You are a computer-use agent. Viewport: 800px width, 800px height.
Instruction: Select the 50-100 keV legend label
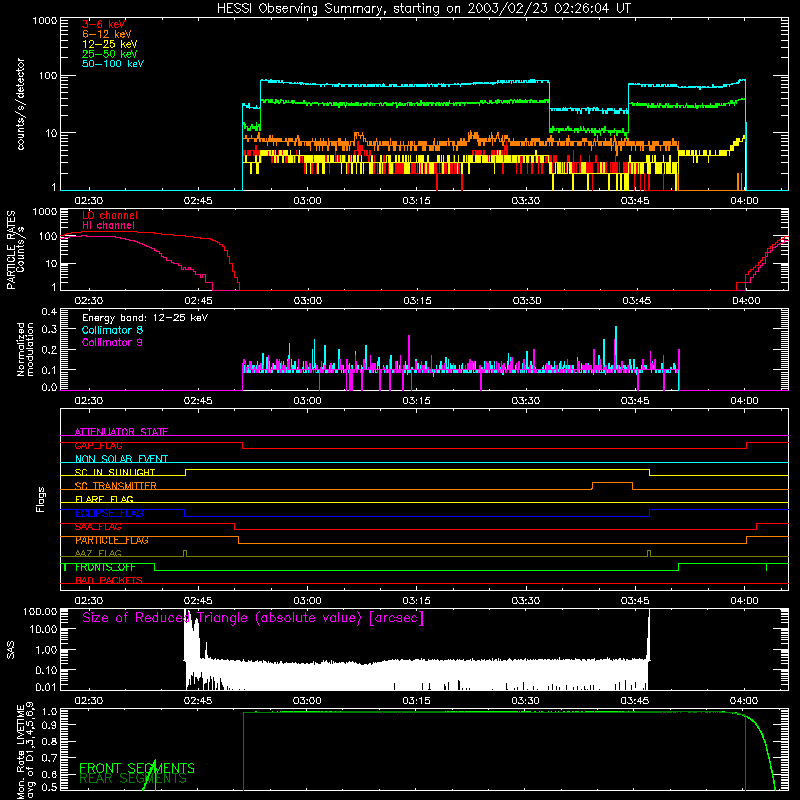(x=113, y=64)
